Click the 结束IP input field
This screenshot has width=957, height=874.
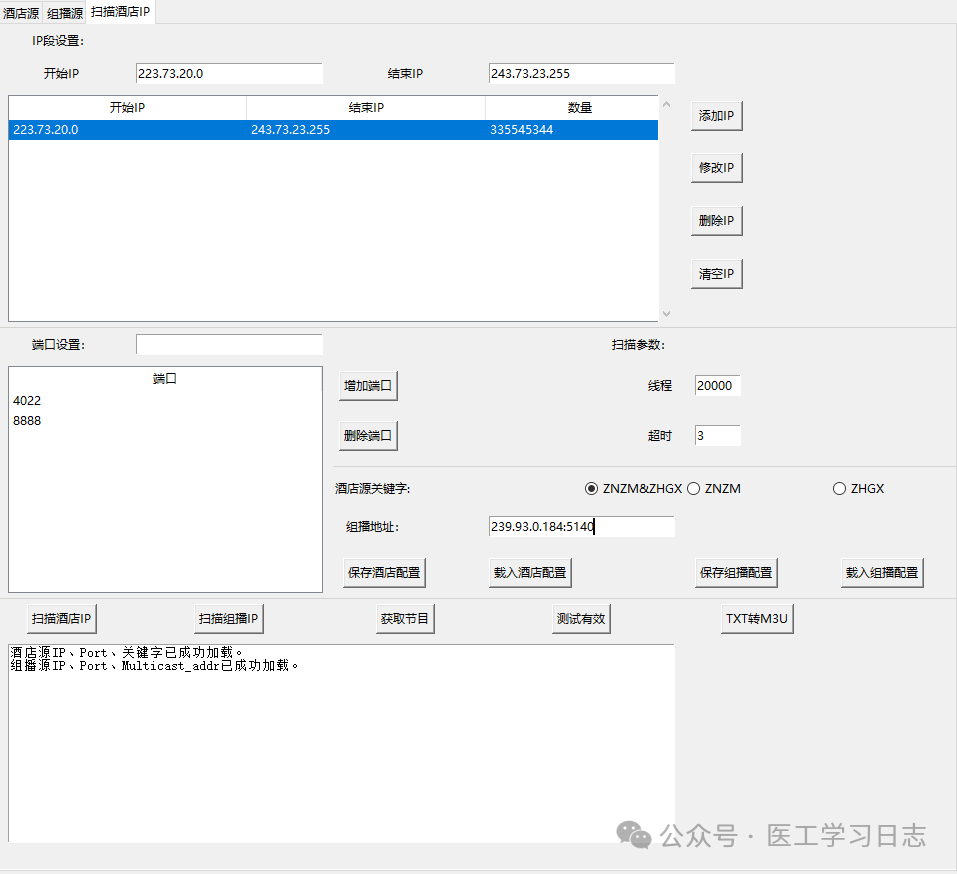581,73
